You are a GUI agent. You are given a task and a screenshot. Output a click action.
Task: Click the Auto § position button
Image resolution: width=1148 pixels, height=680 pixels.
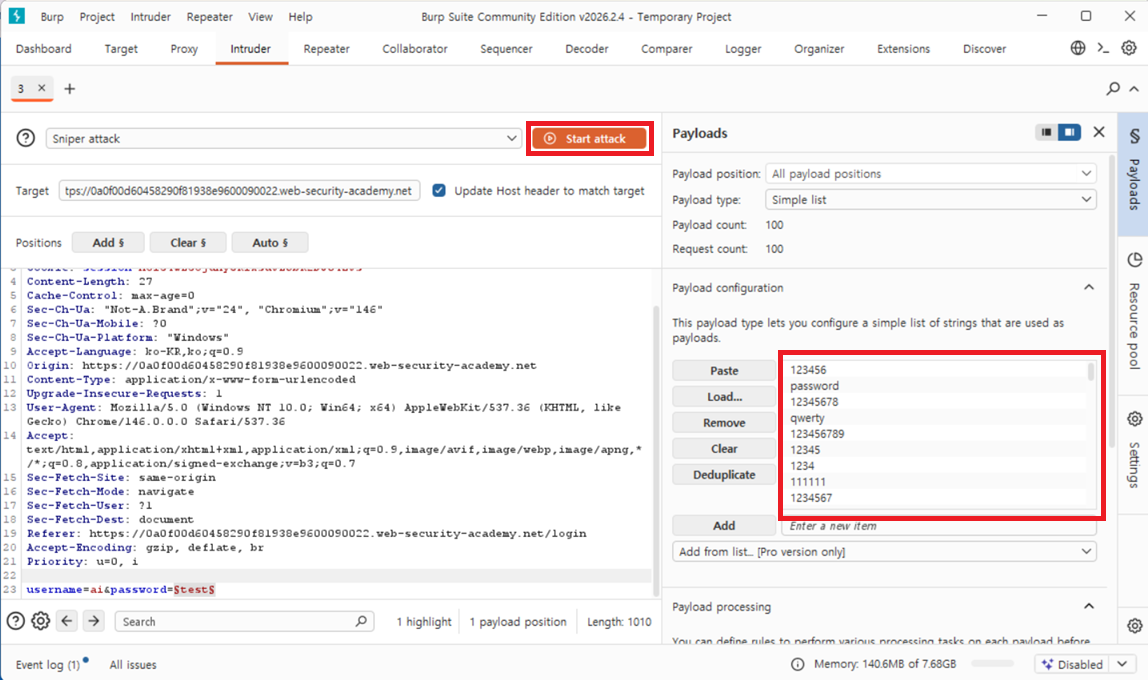coord(270,242)
